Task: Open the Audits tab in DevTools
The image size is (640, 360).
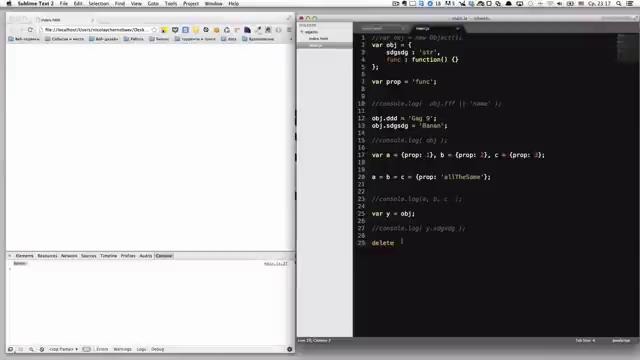Action: (146, 256)
